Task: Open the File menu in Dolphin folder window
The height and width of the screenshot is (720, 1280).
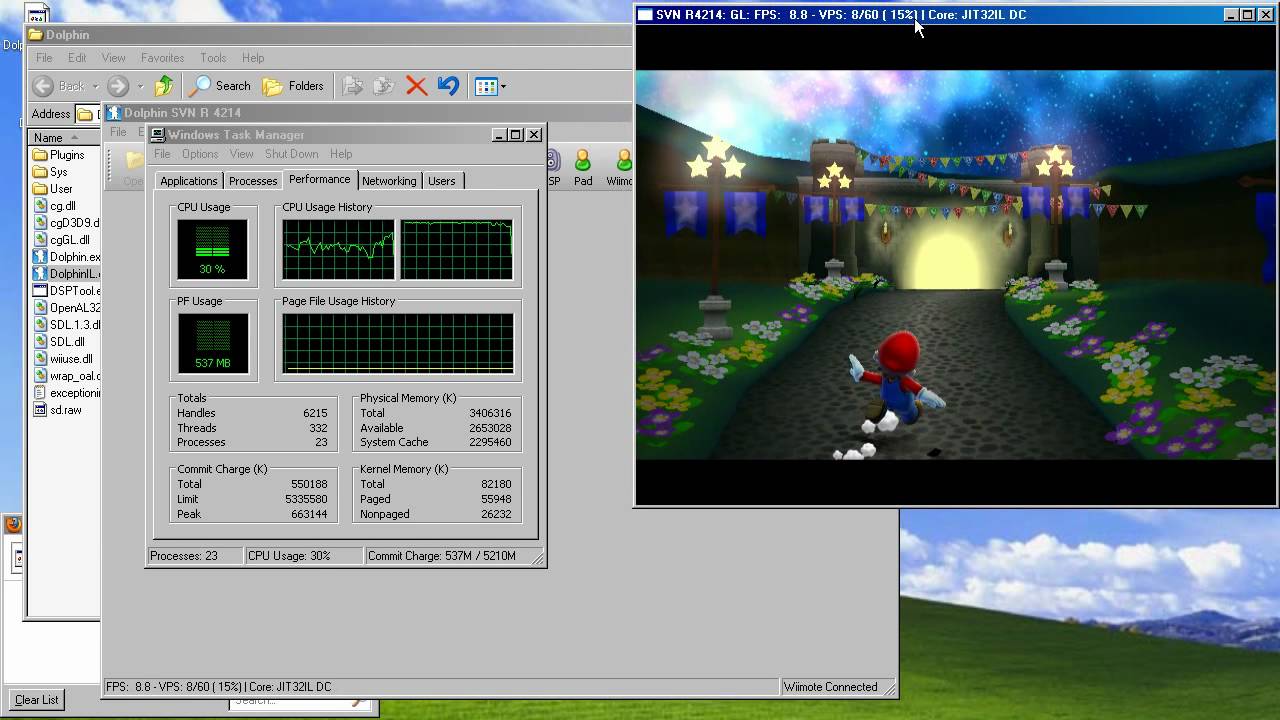Action: (44, 58)
